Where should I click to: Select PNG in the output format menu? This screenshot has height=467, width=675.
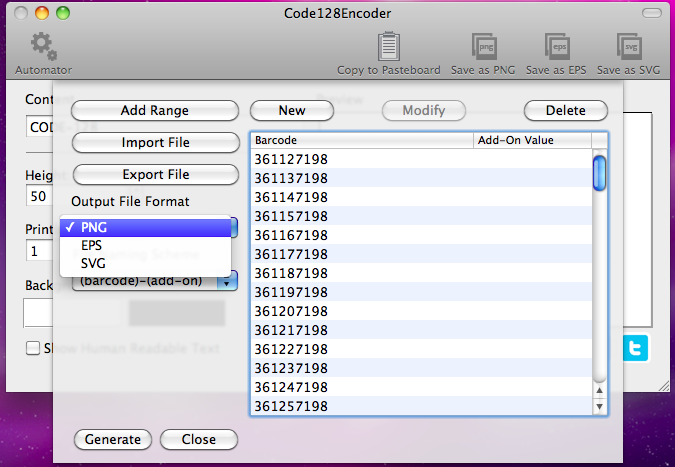[x=146, y=227]
